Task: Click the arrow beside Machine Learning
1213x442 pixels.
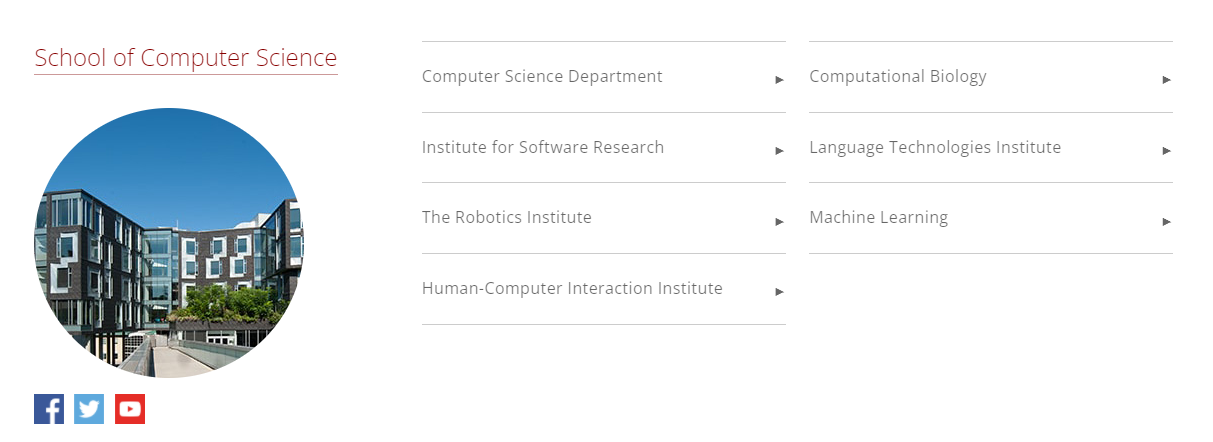Action: (1167, 221)
